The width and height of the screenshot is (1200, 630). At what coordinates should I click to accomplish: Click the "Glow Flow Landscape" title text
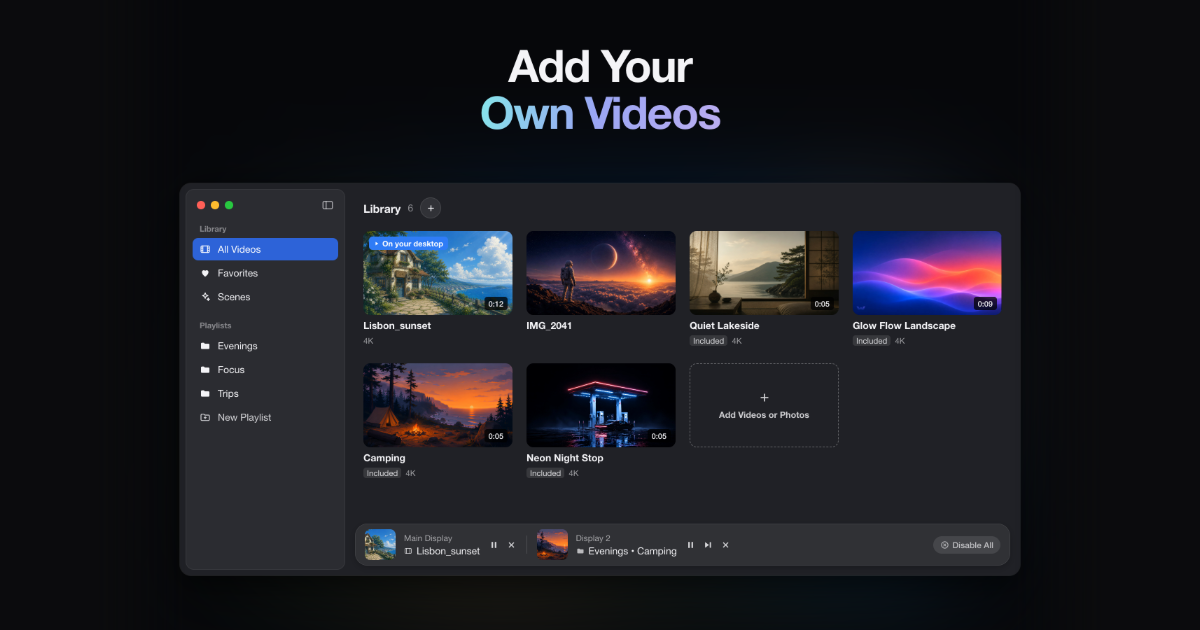coord(904,326)
